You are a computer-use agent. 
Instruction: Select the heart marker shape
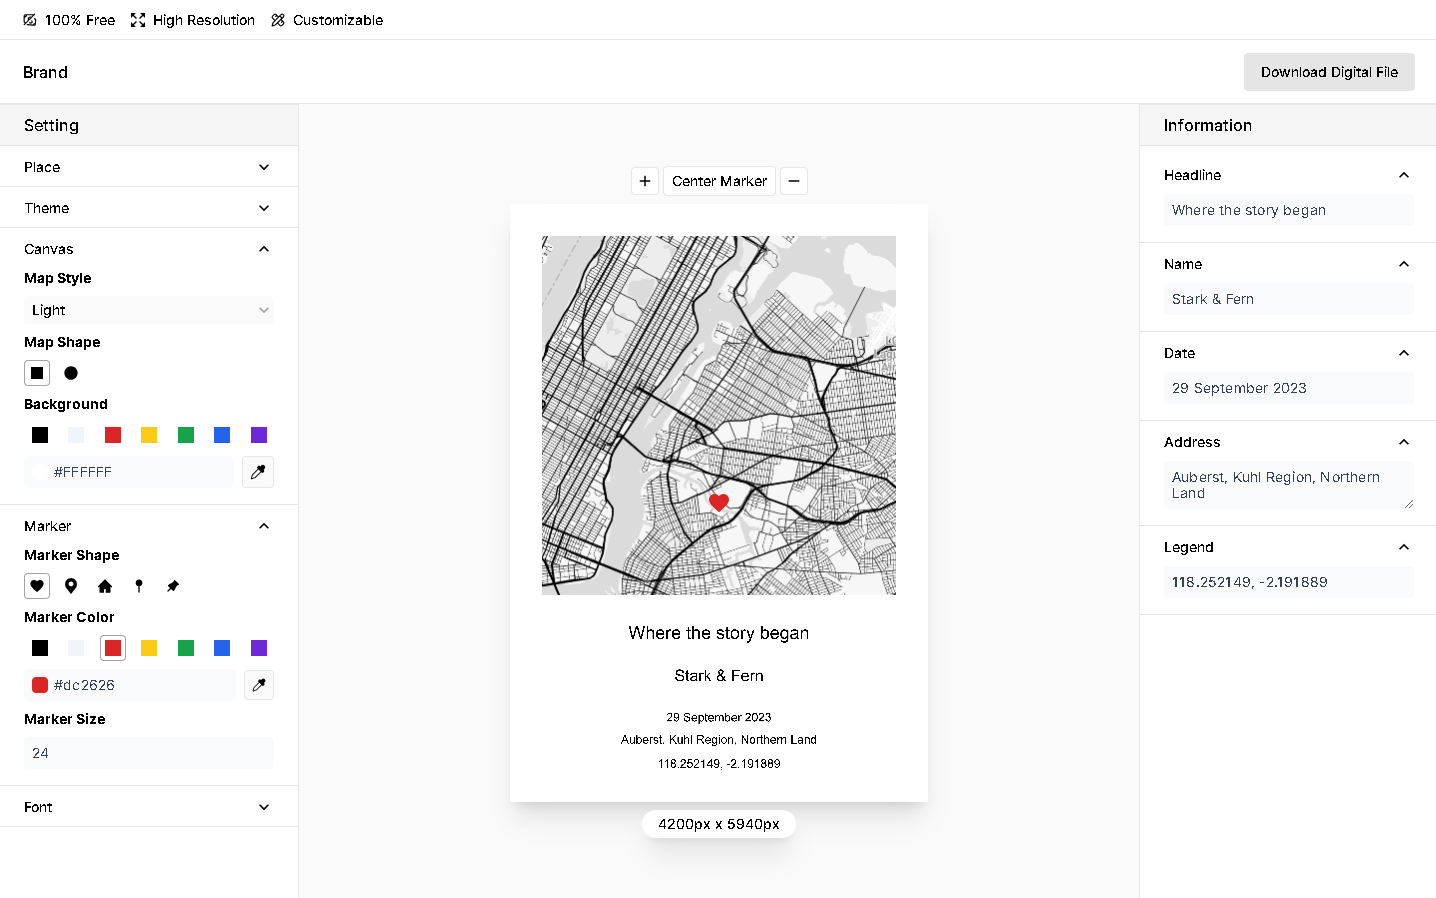coord(37,585)
